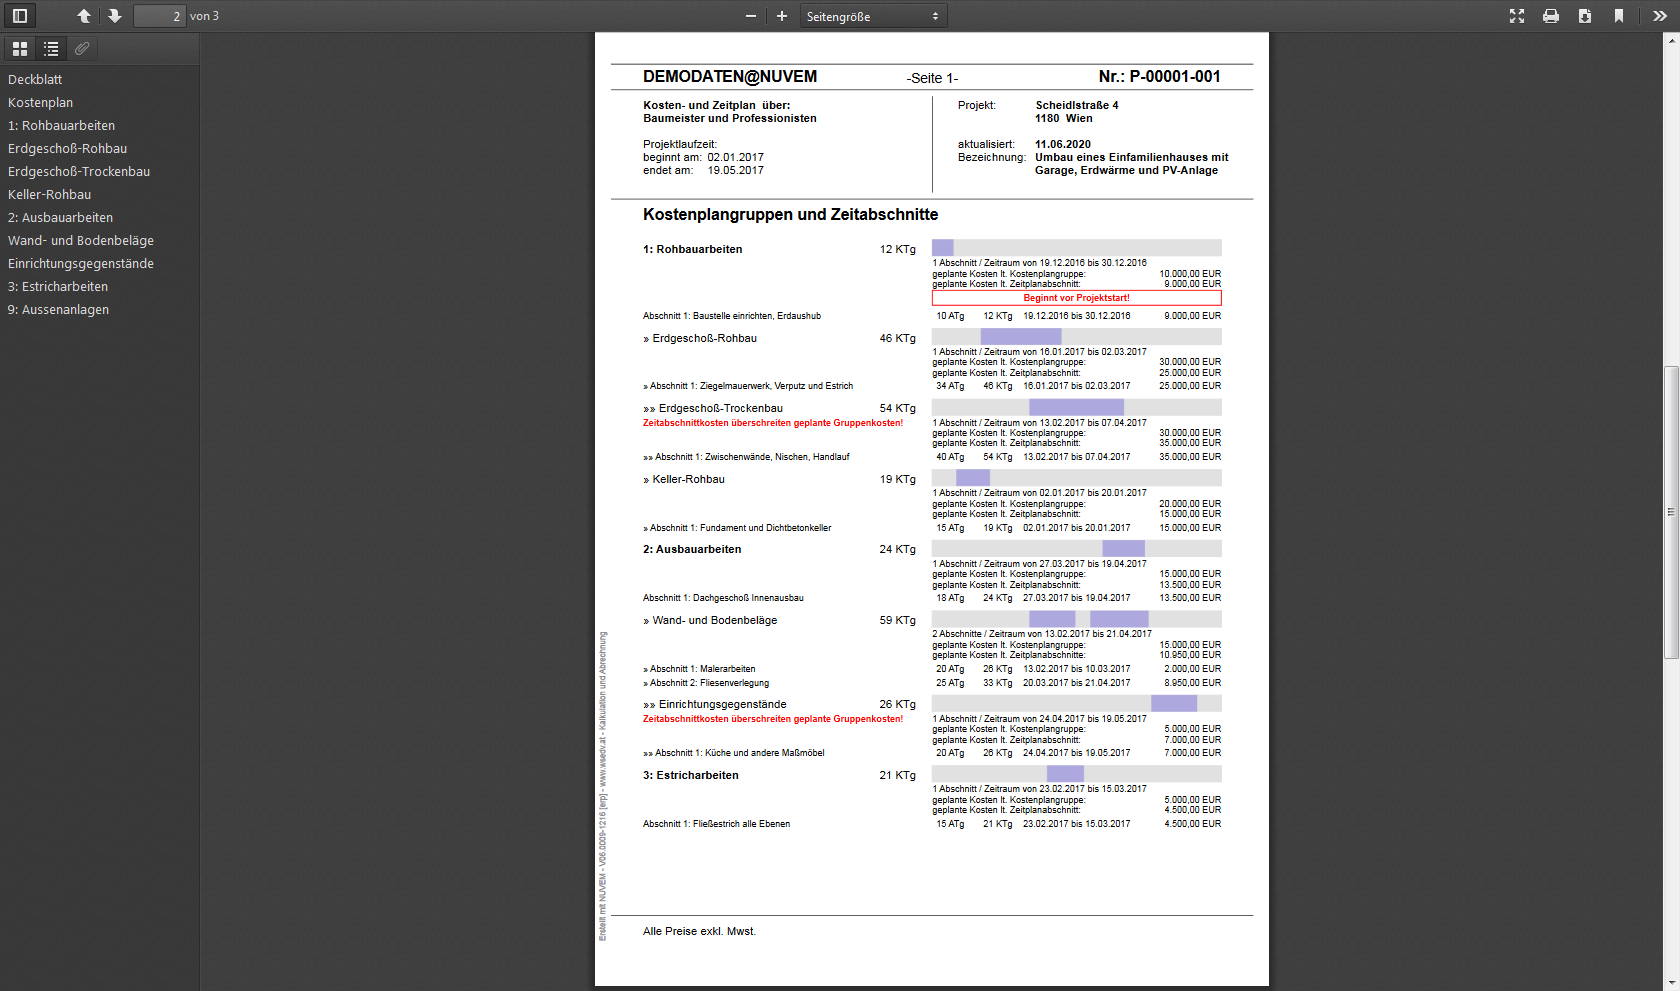Image resolution: width=1680 pixels, height=991 pixels.
Task: Navigate to Keller-Rohbau outline item
Action: point(49,195)
